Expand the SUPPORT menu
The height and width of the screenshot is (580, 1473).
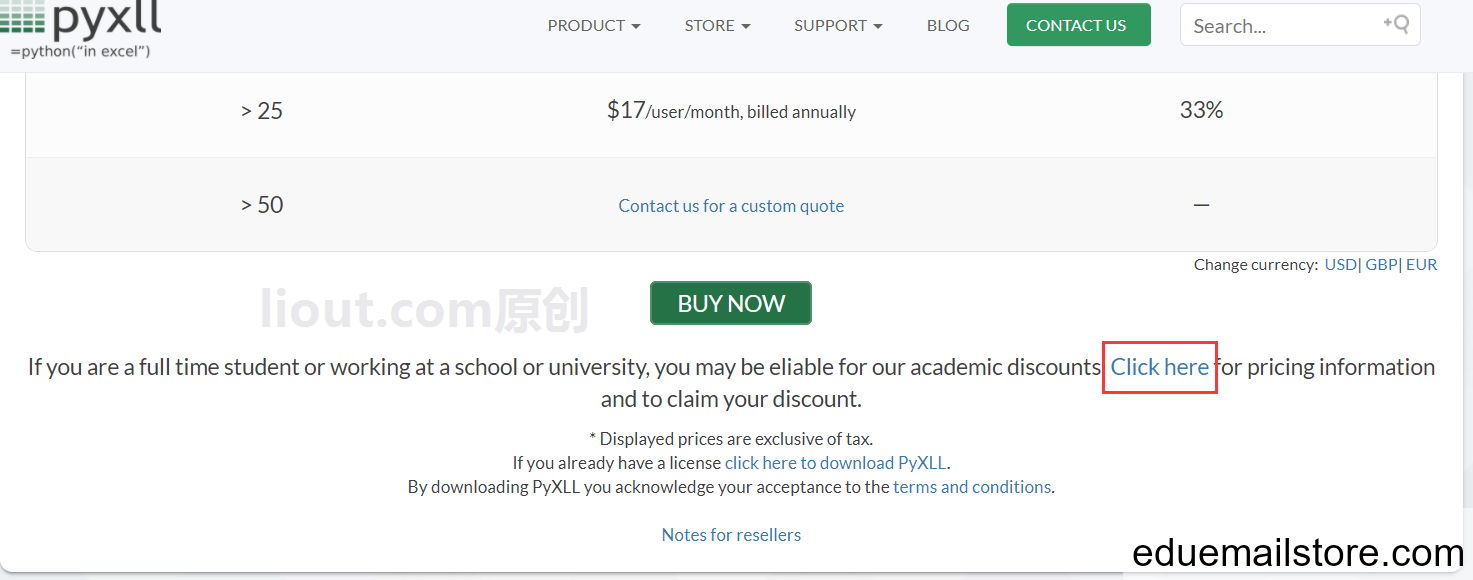click(x=838, y=26)
